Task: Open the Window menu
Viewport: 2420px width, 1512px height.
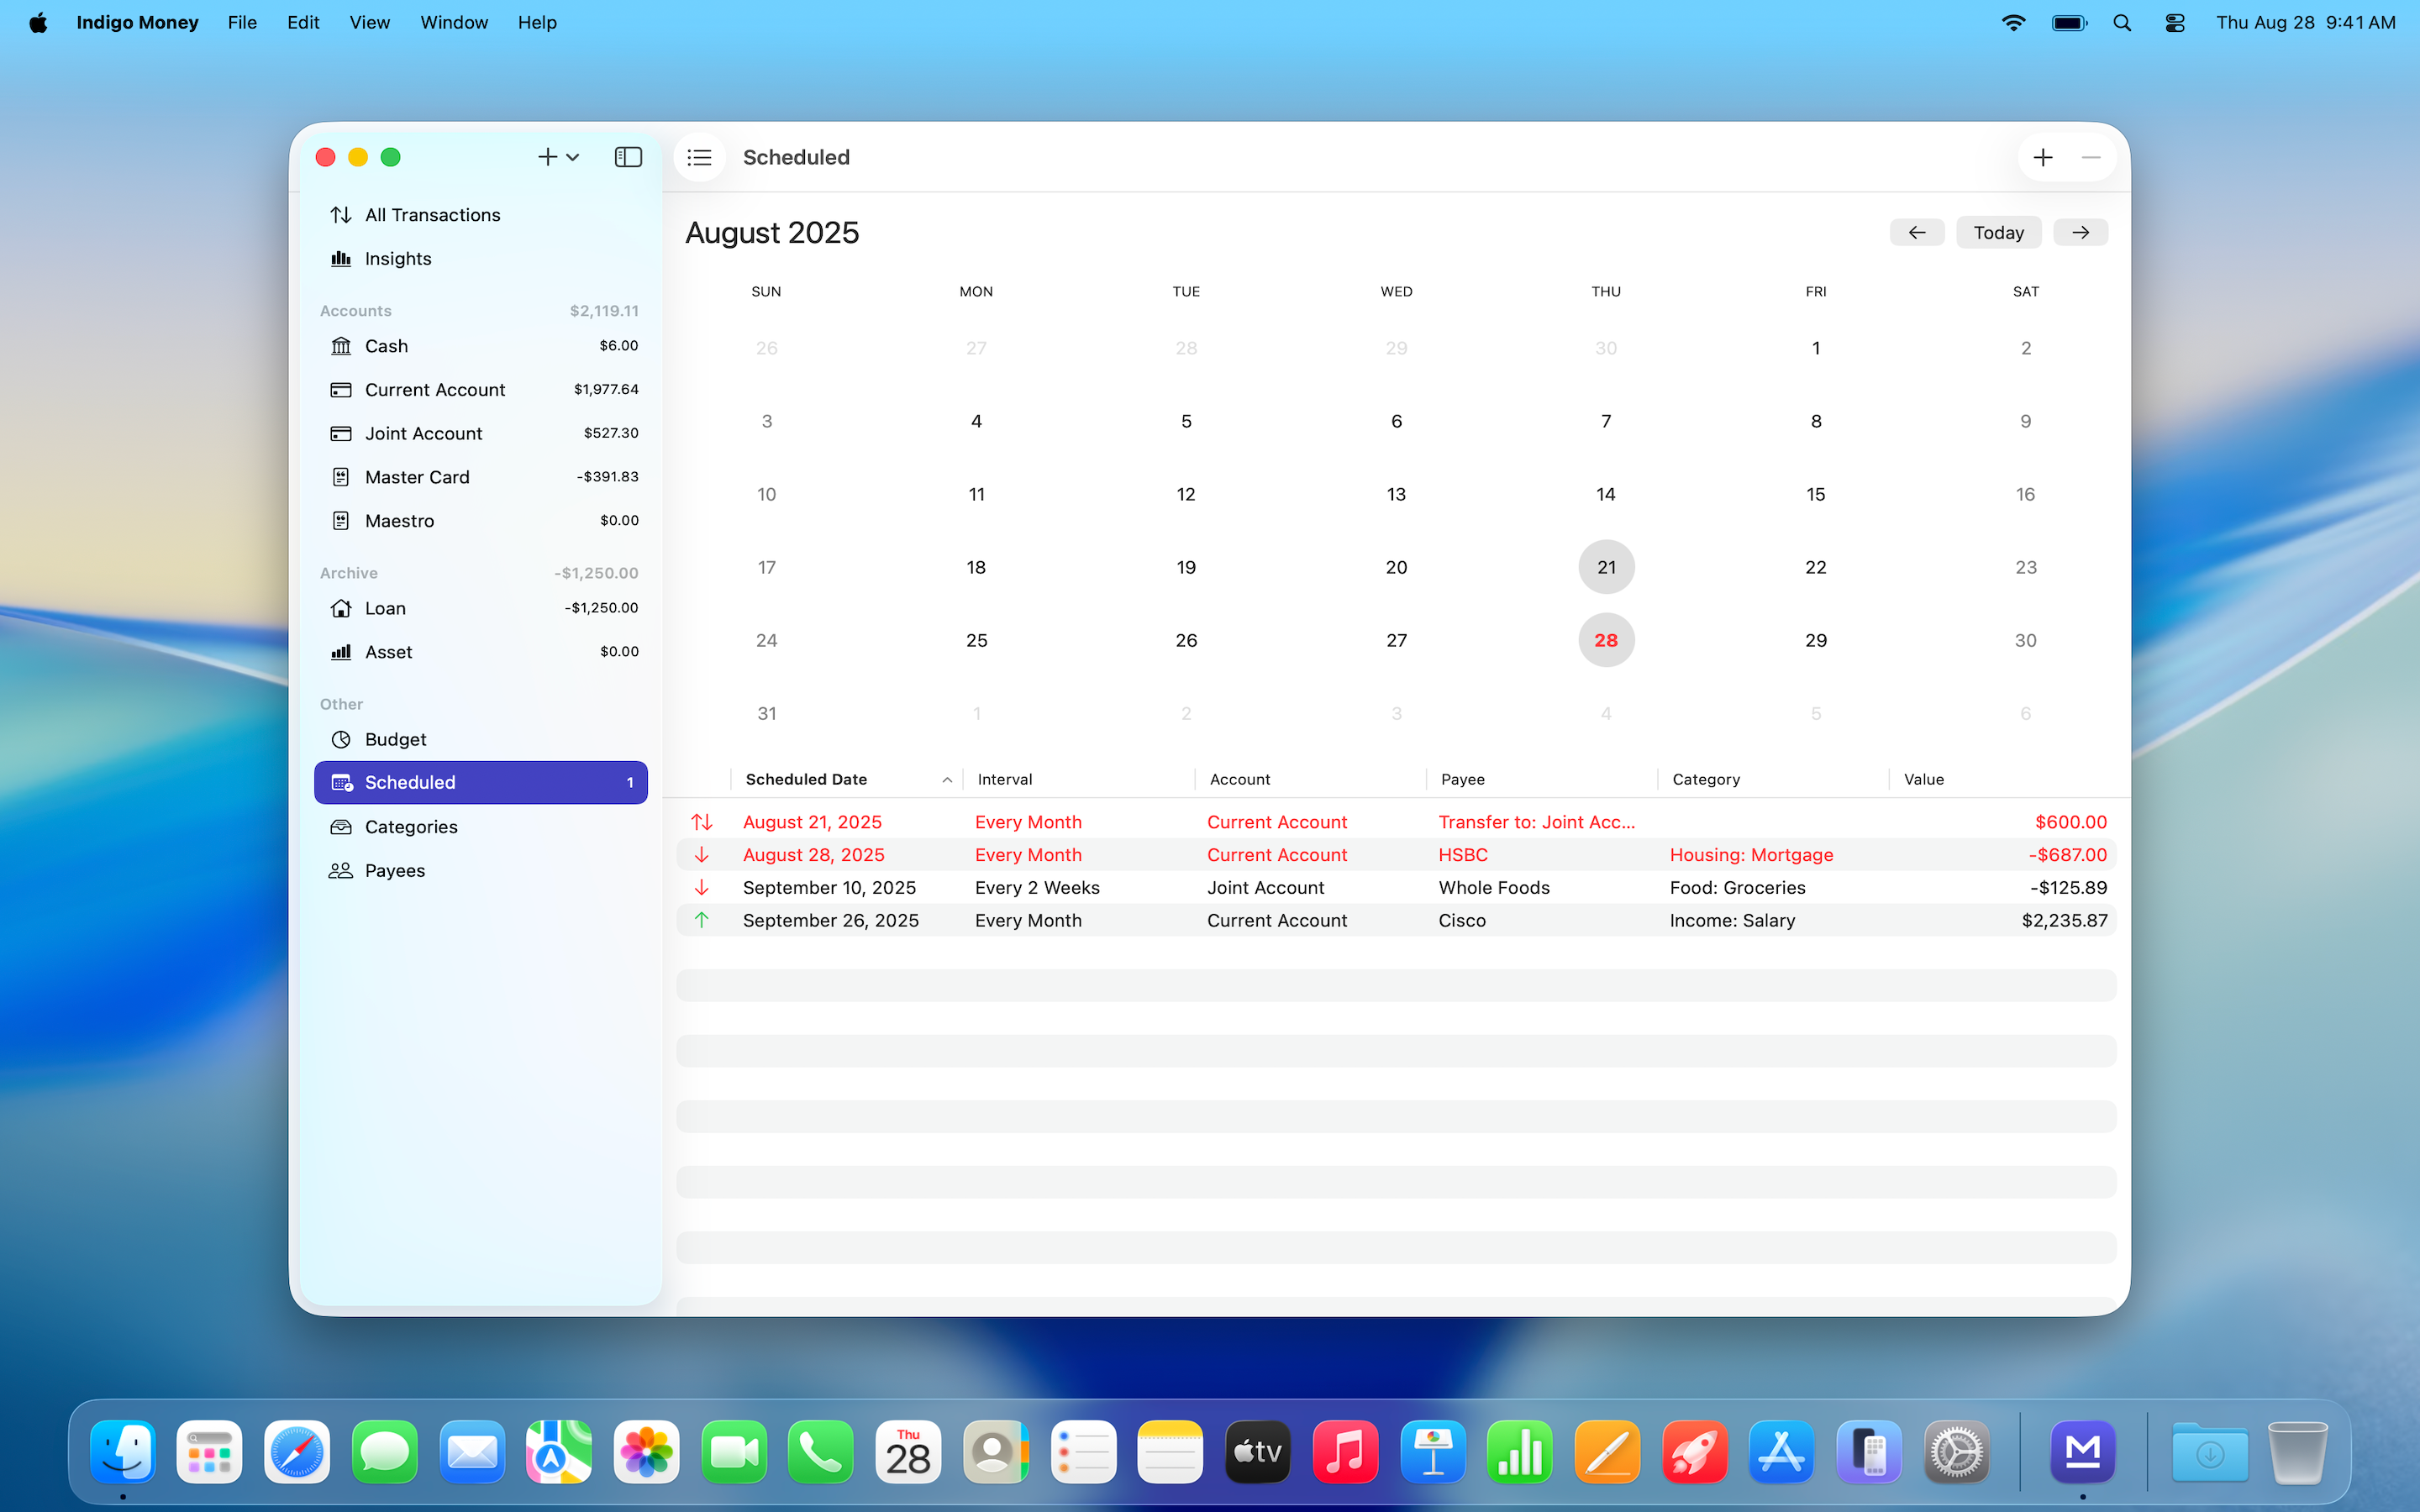Action: pos(454,22)
